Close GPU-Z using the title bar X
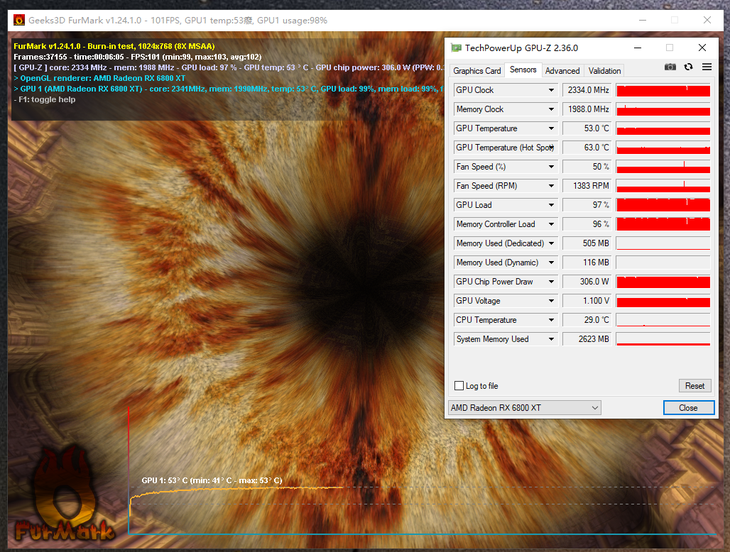730x552 pixels. click(702, 47)
